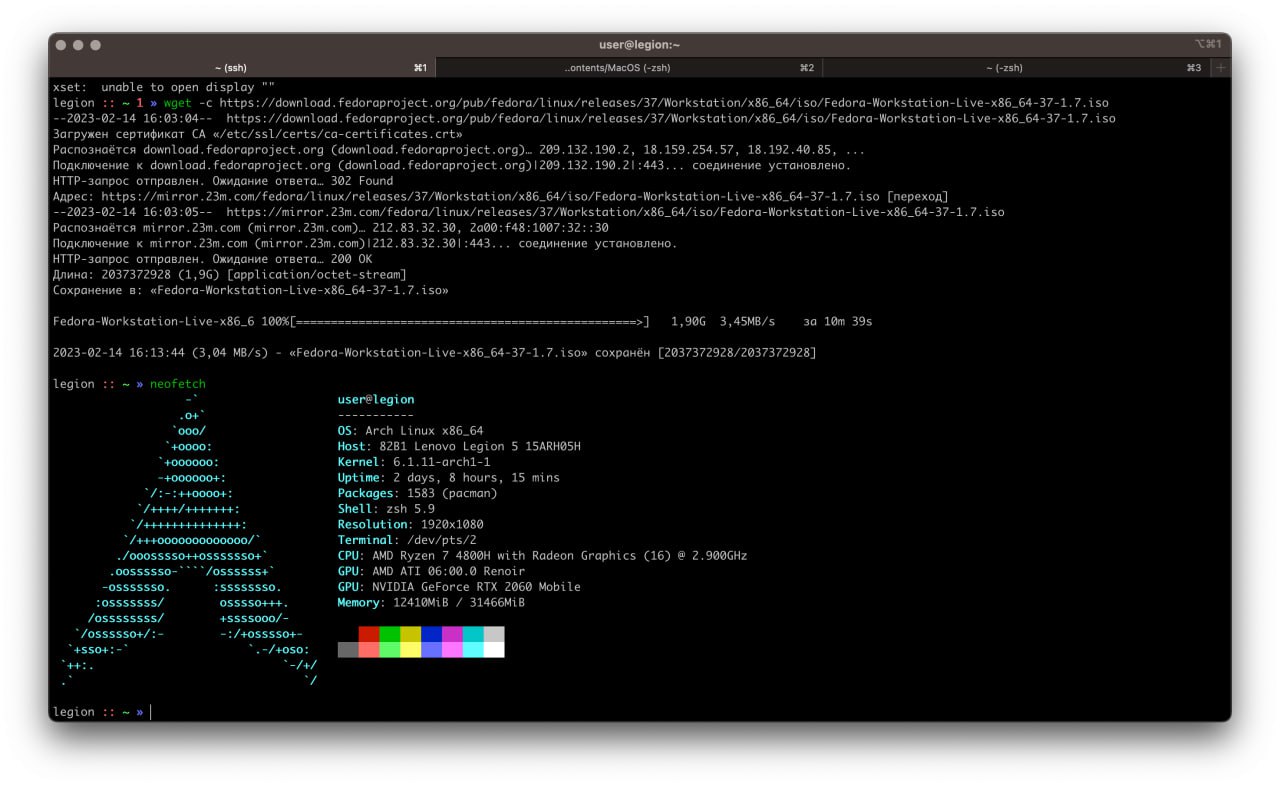Click the magenta color block in top palette row

pyautogui.click(x=452, y=634)
